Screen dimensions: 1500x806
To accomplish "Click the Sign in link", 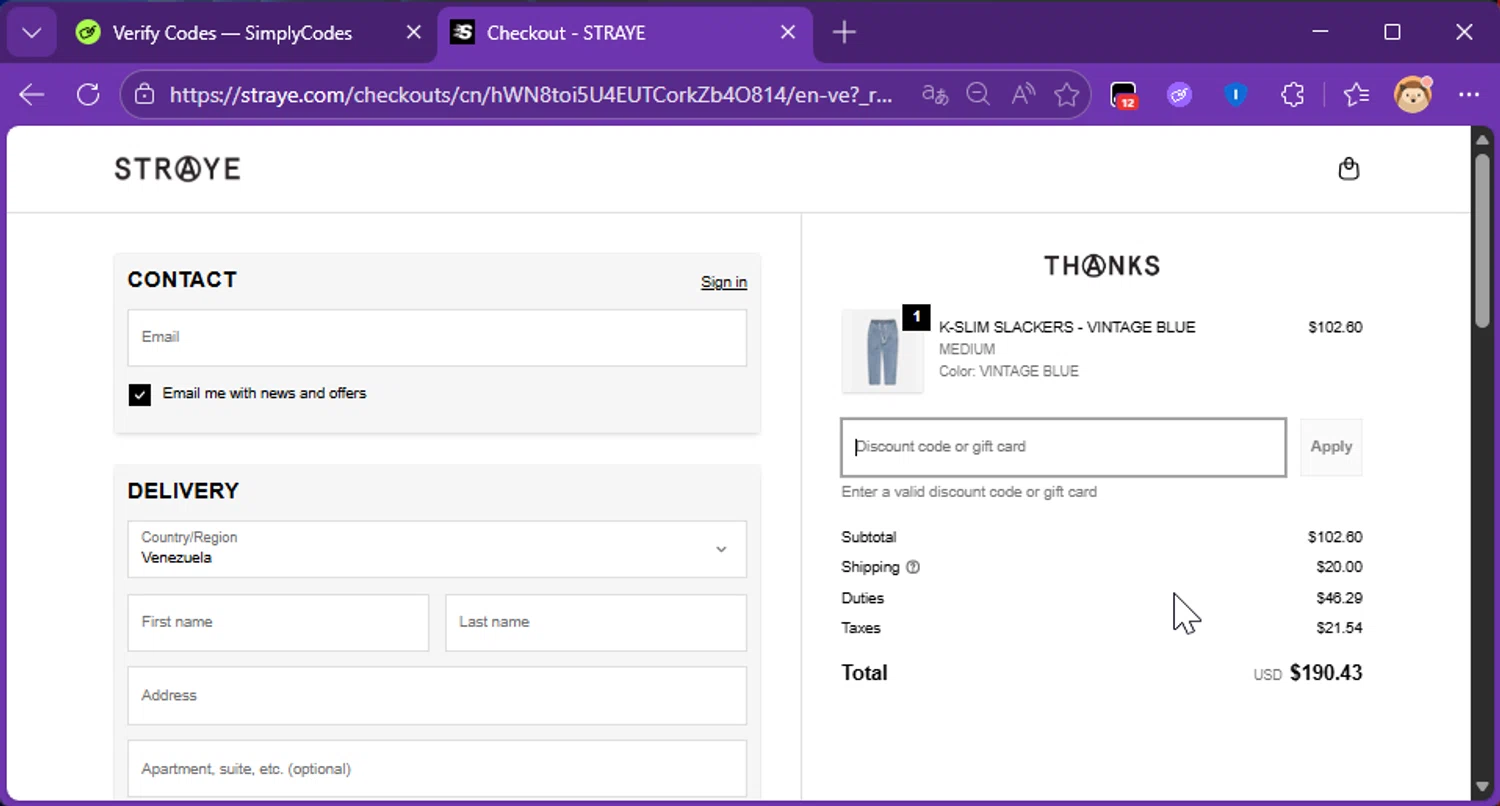I will 724,282.
